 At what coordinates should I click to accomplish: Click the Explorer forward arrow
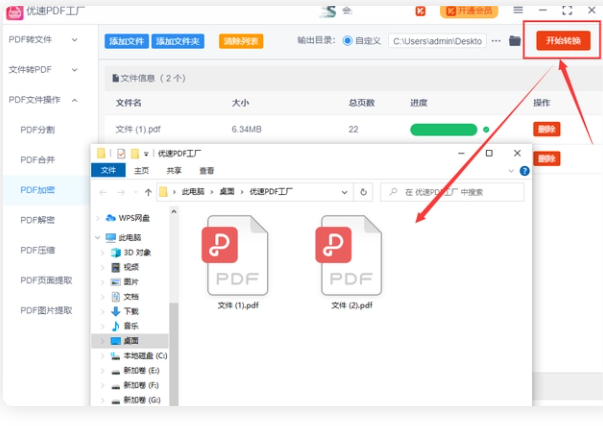coord(121,192)
